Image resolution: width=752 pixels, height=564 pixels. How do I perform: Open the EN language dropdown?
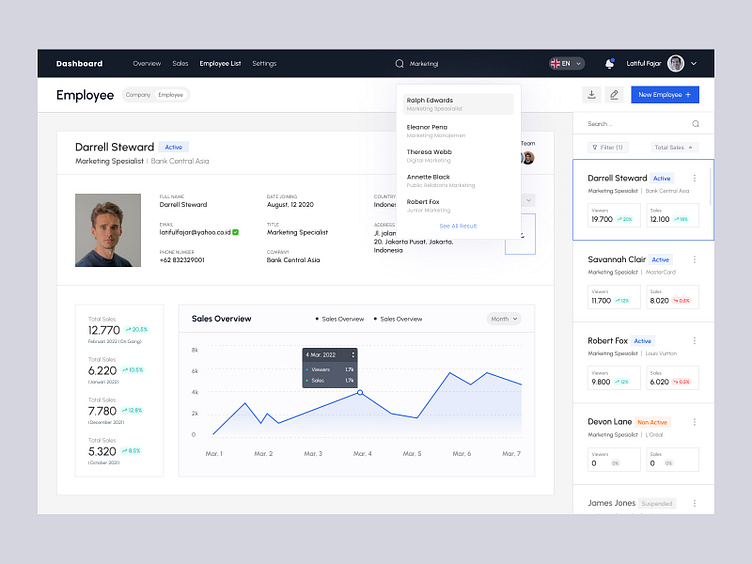pos(567,63)
